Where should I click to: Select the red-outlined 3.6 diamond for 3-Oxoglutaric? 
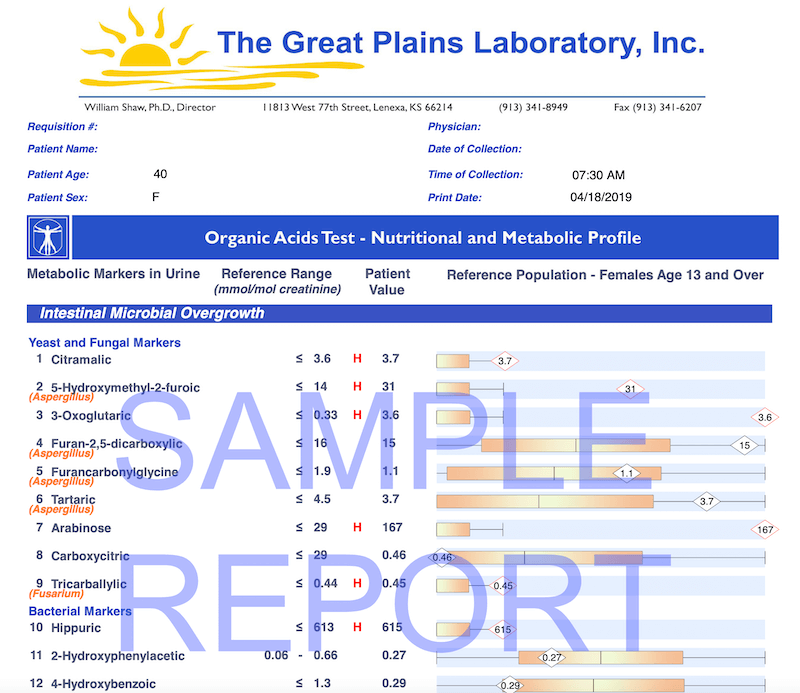coord(764,416)
